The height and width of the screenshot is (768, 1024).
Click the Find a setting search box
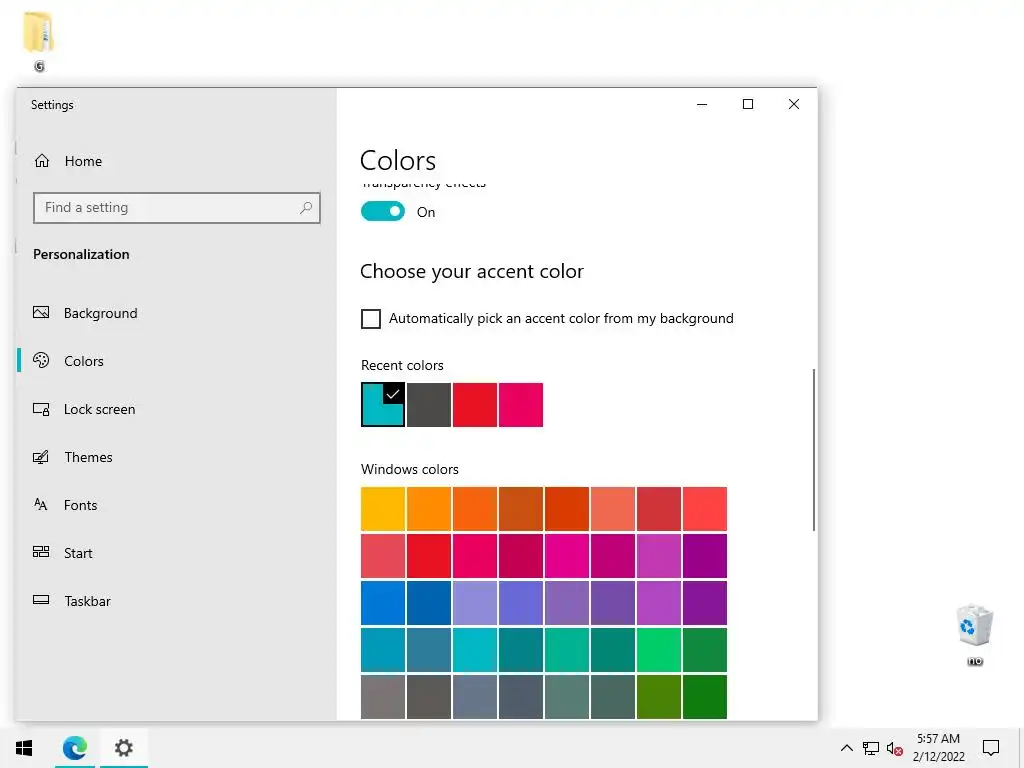(176, 208)
